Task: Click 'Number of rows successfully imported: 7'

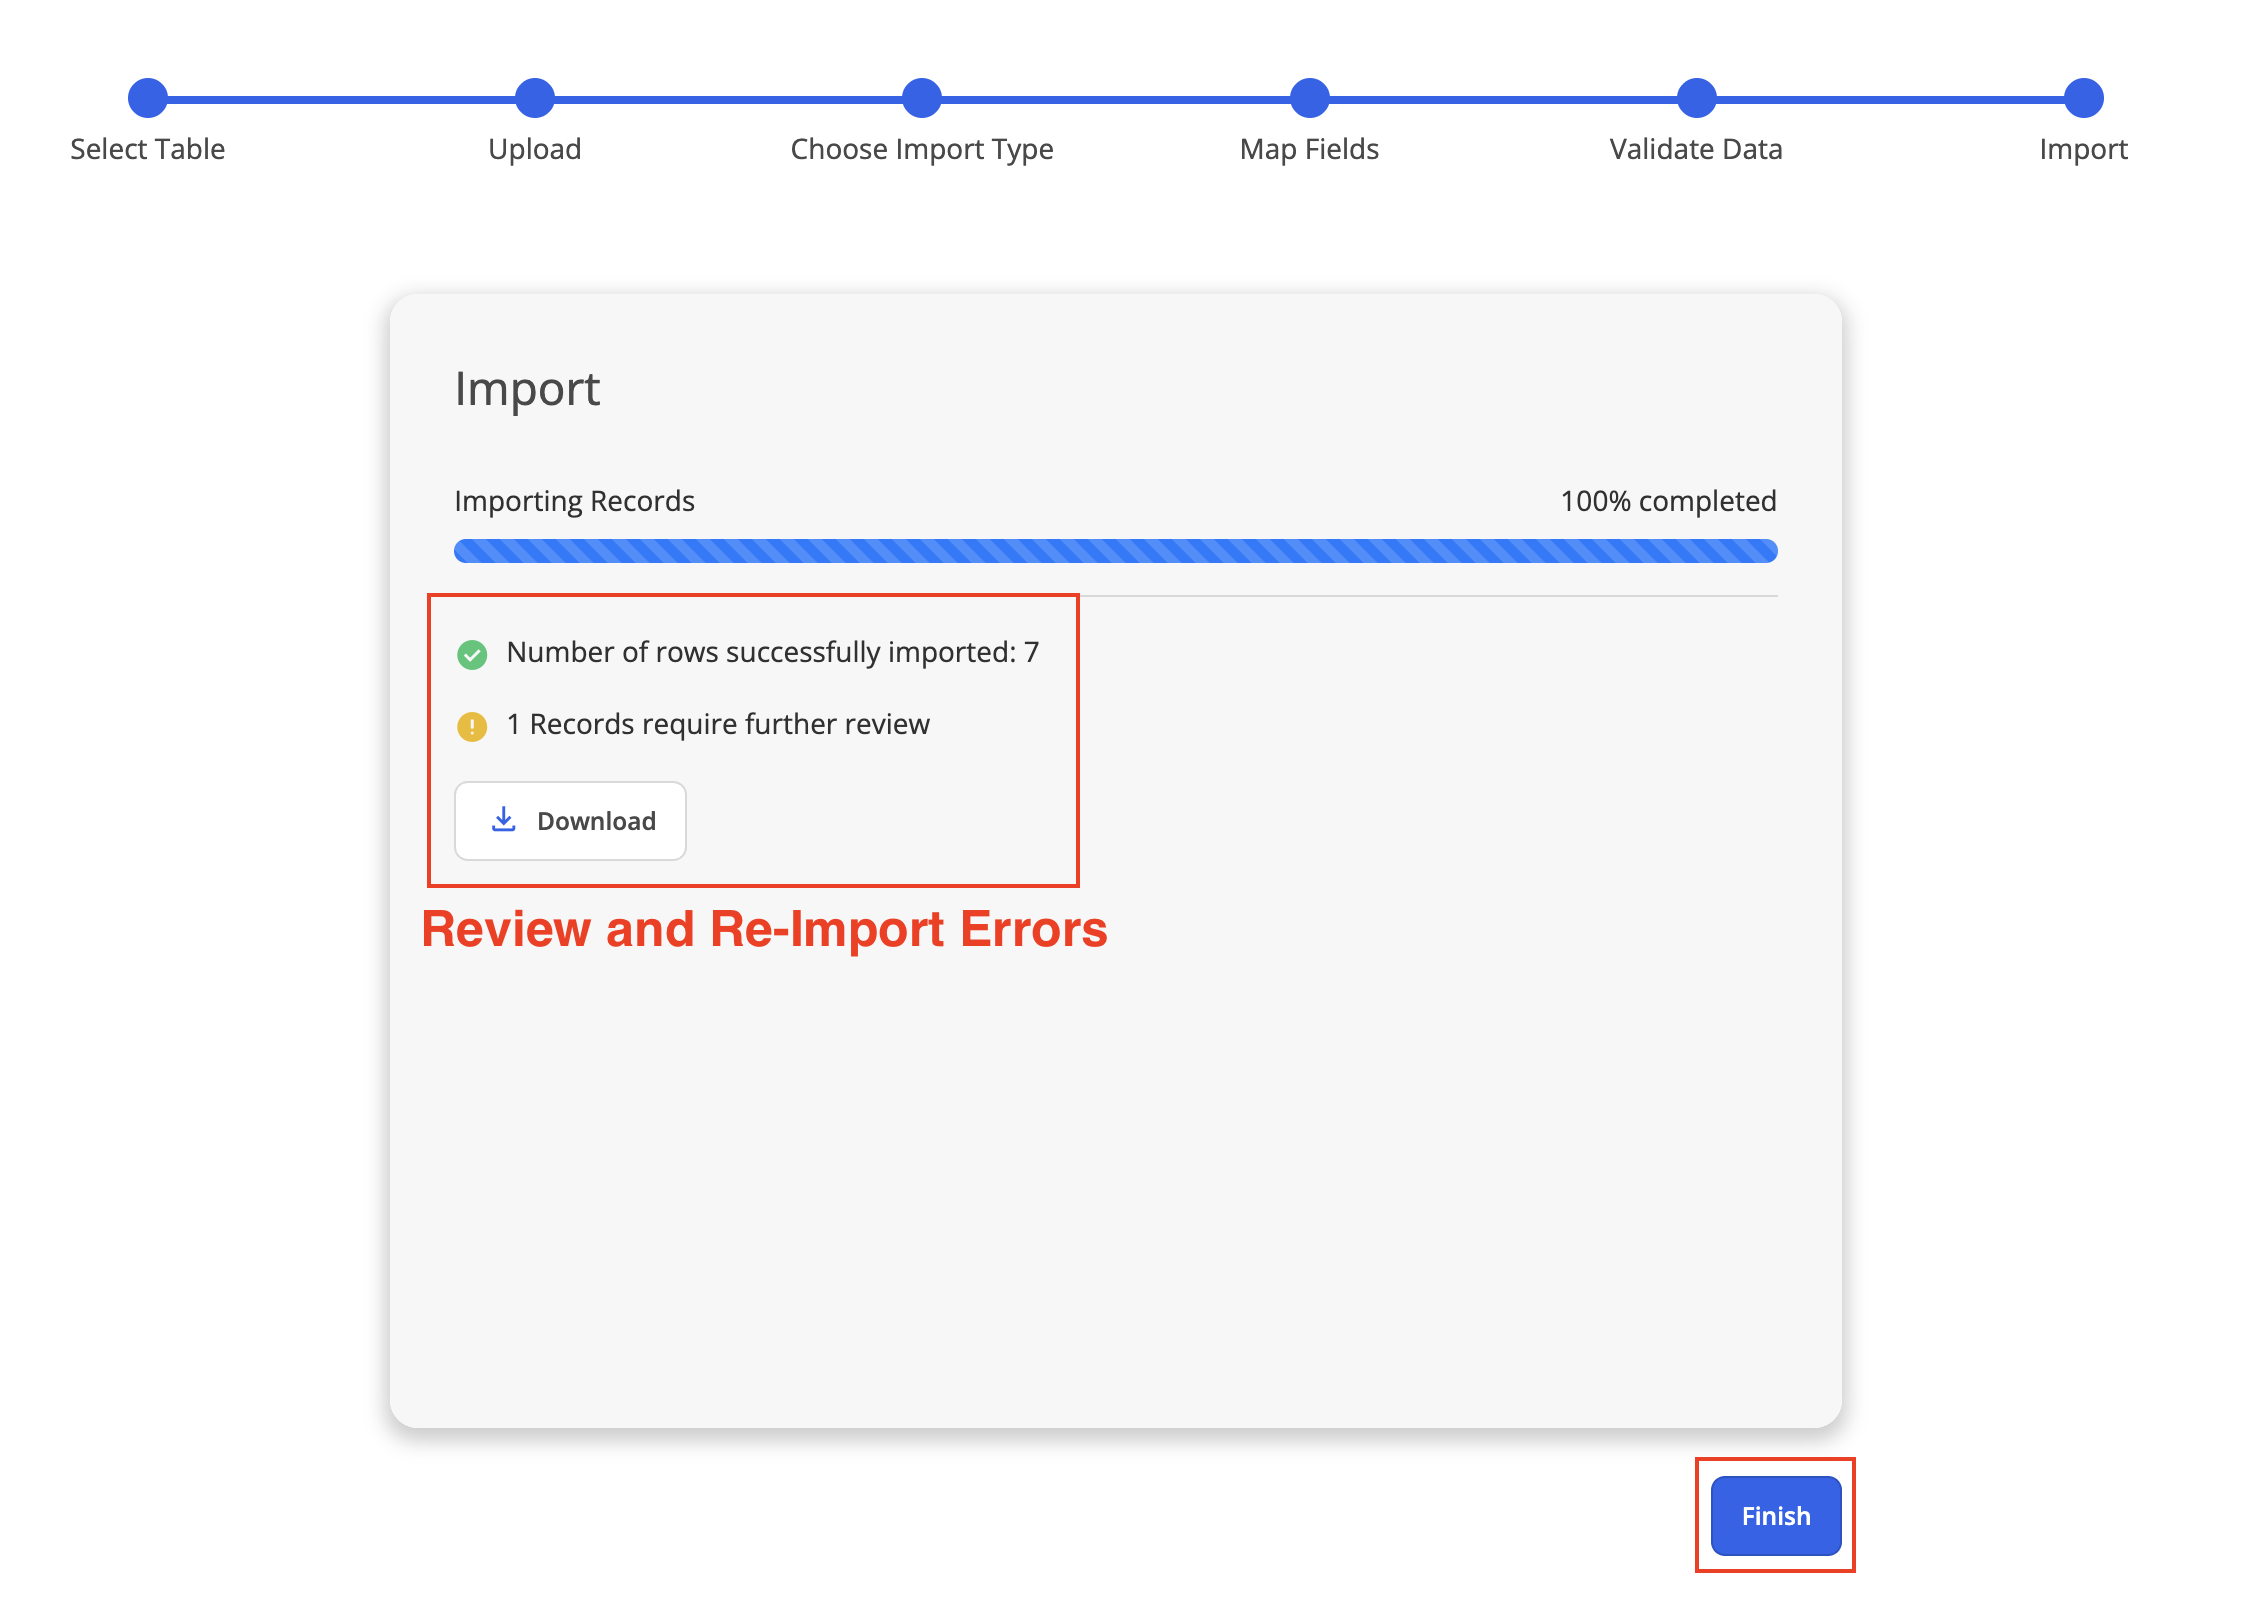Action: [x=773, y=652]
